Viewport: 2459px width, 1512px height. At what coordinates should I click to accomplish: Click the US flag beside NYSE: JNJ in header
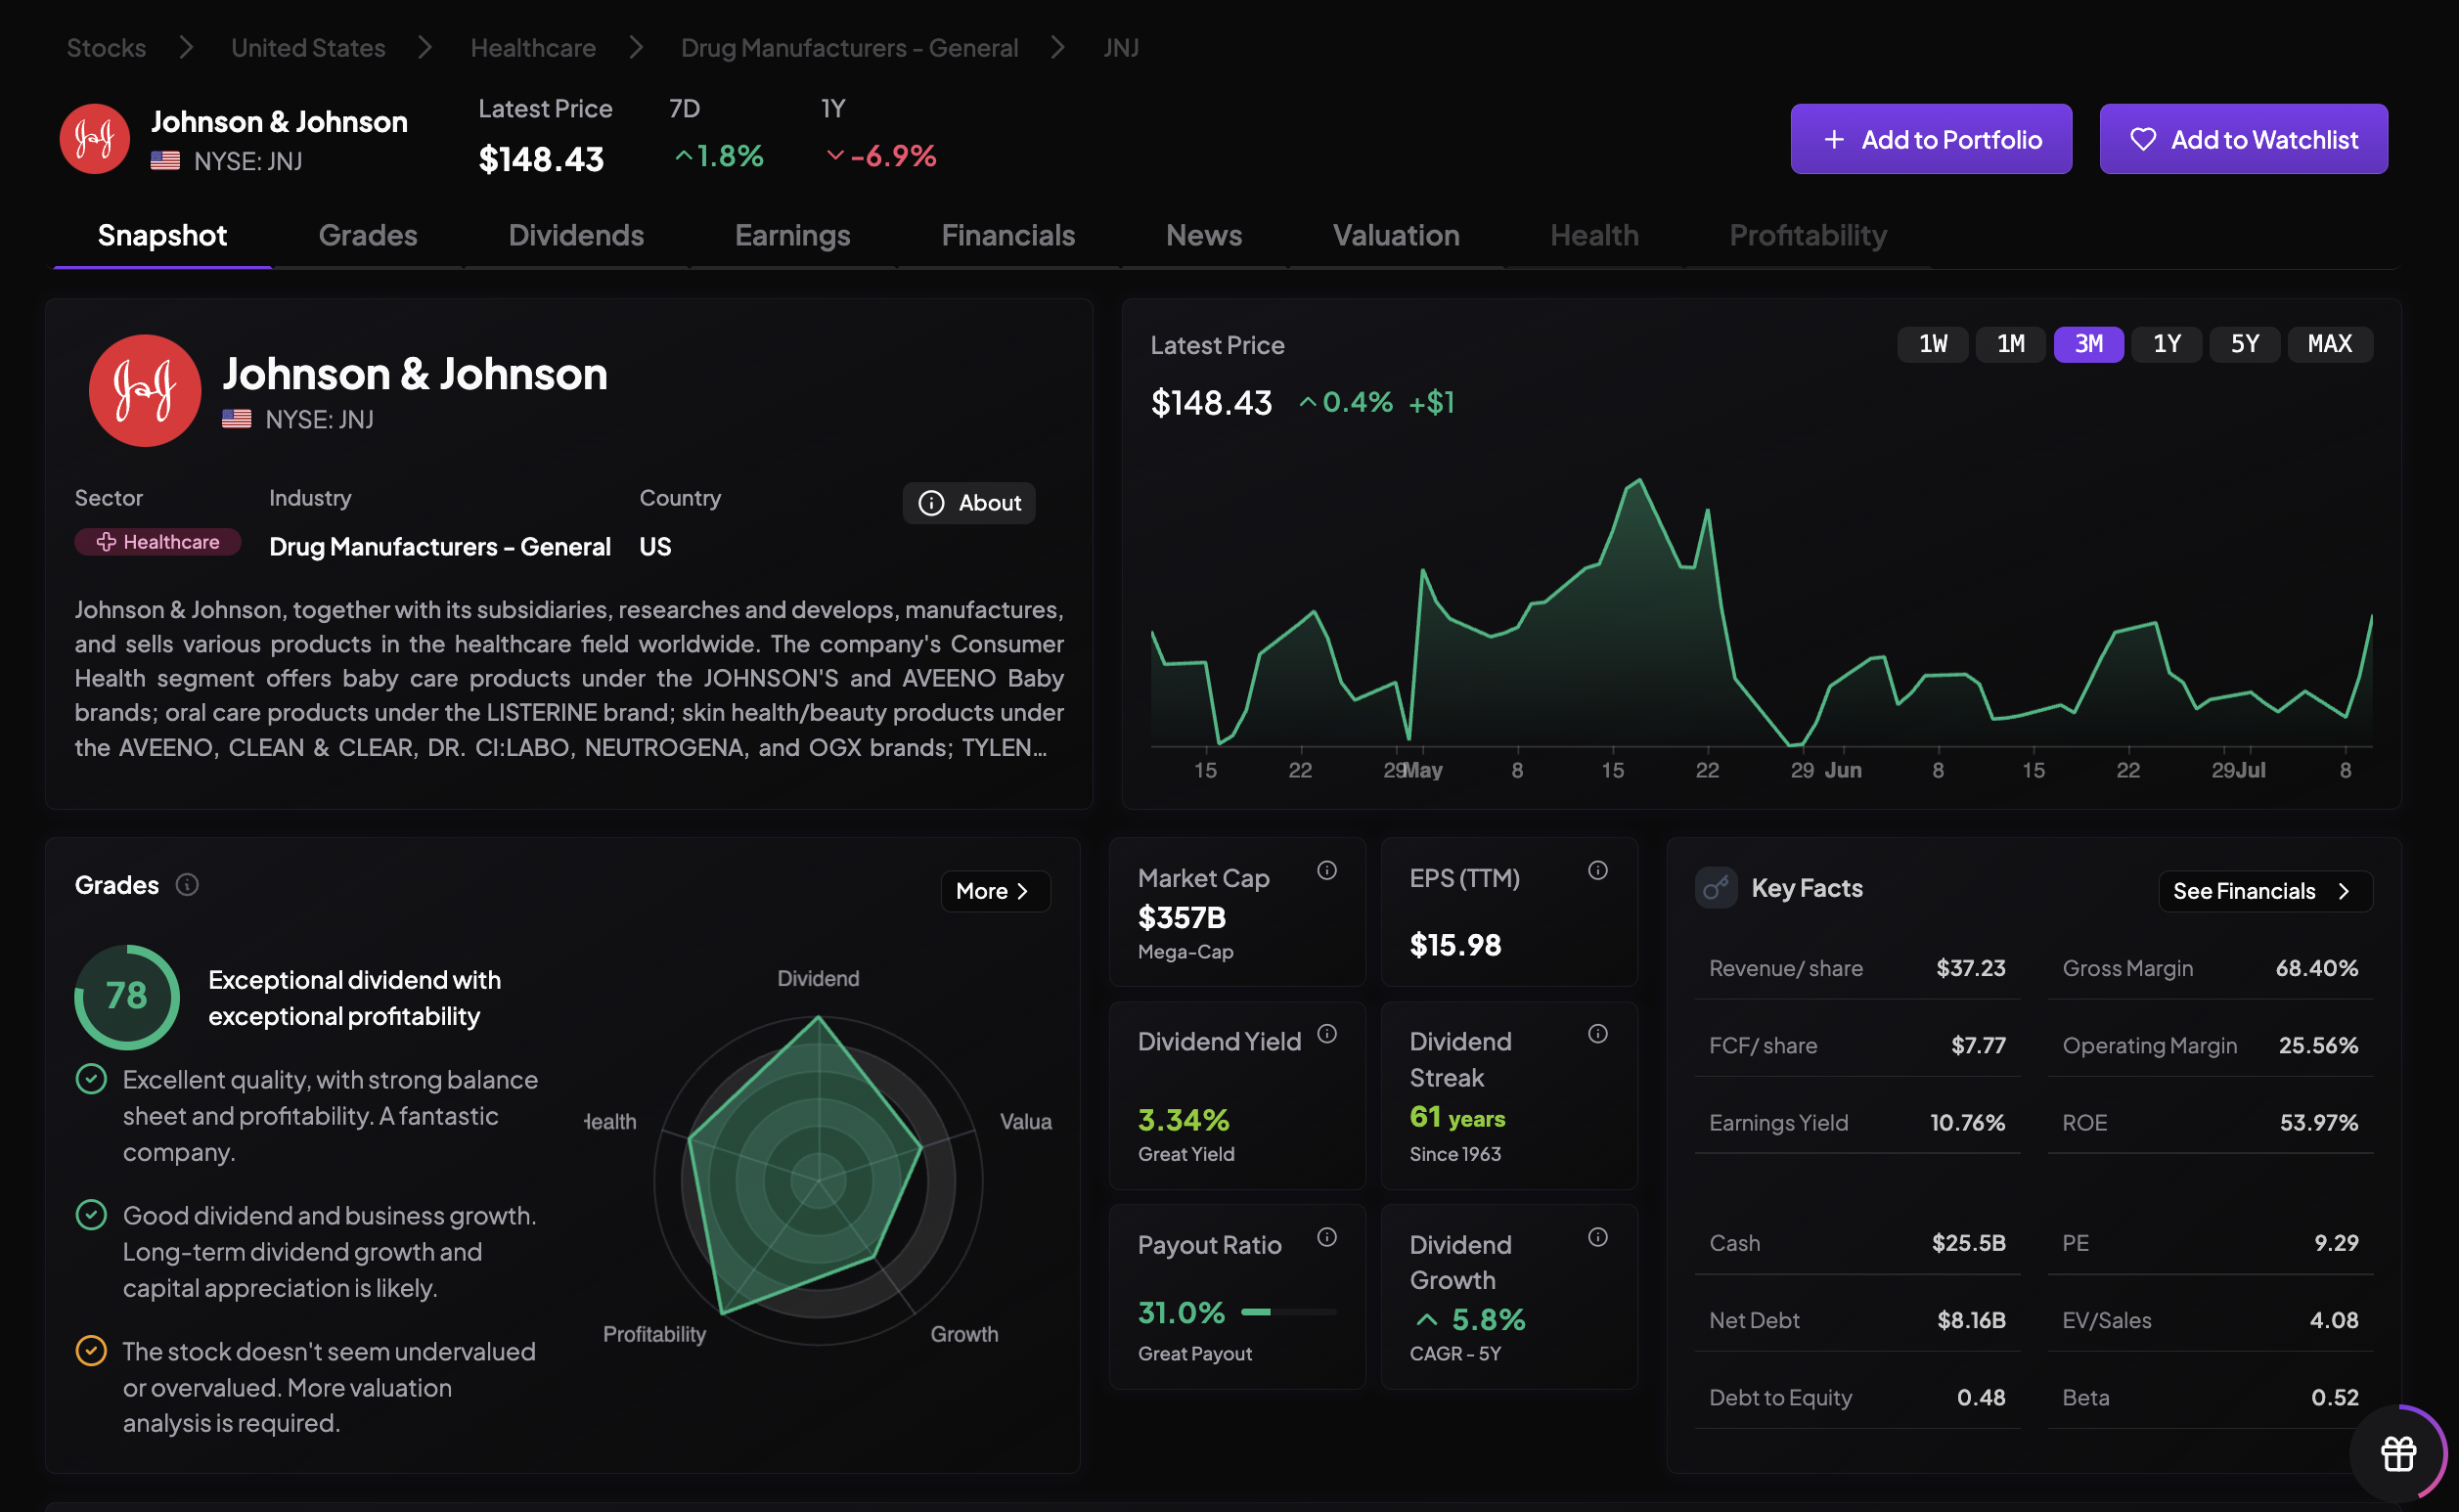pyautogui.click(x=165, y=161)
